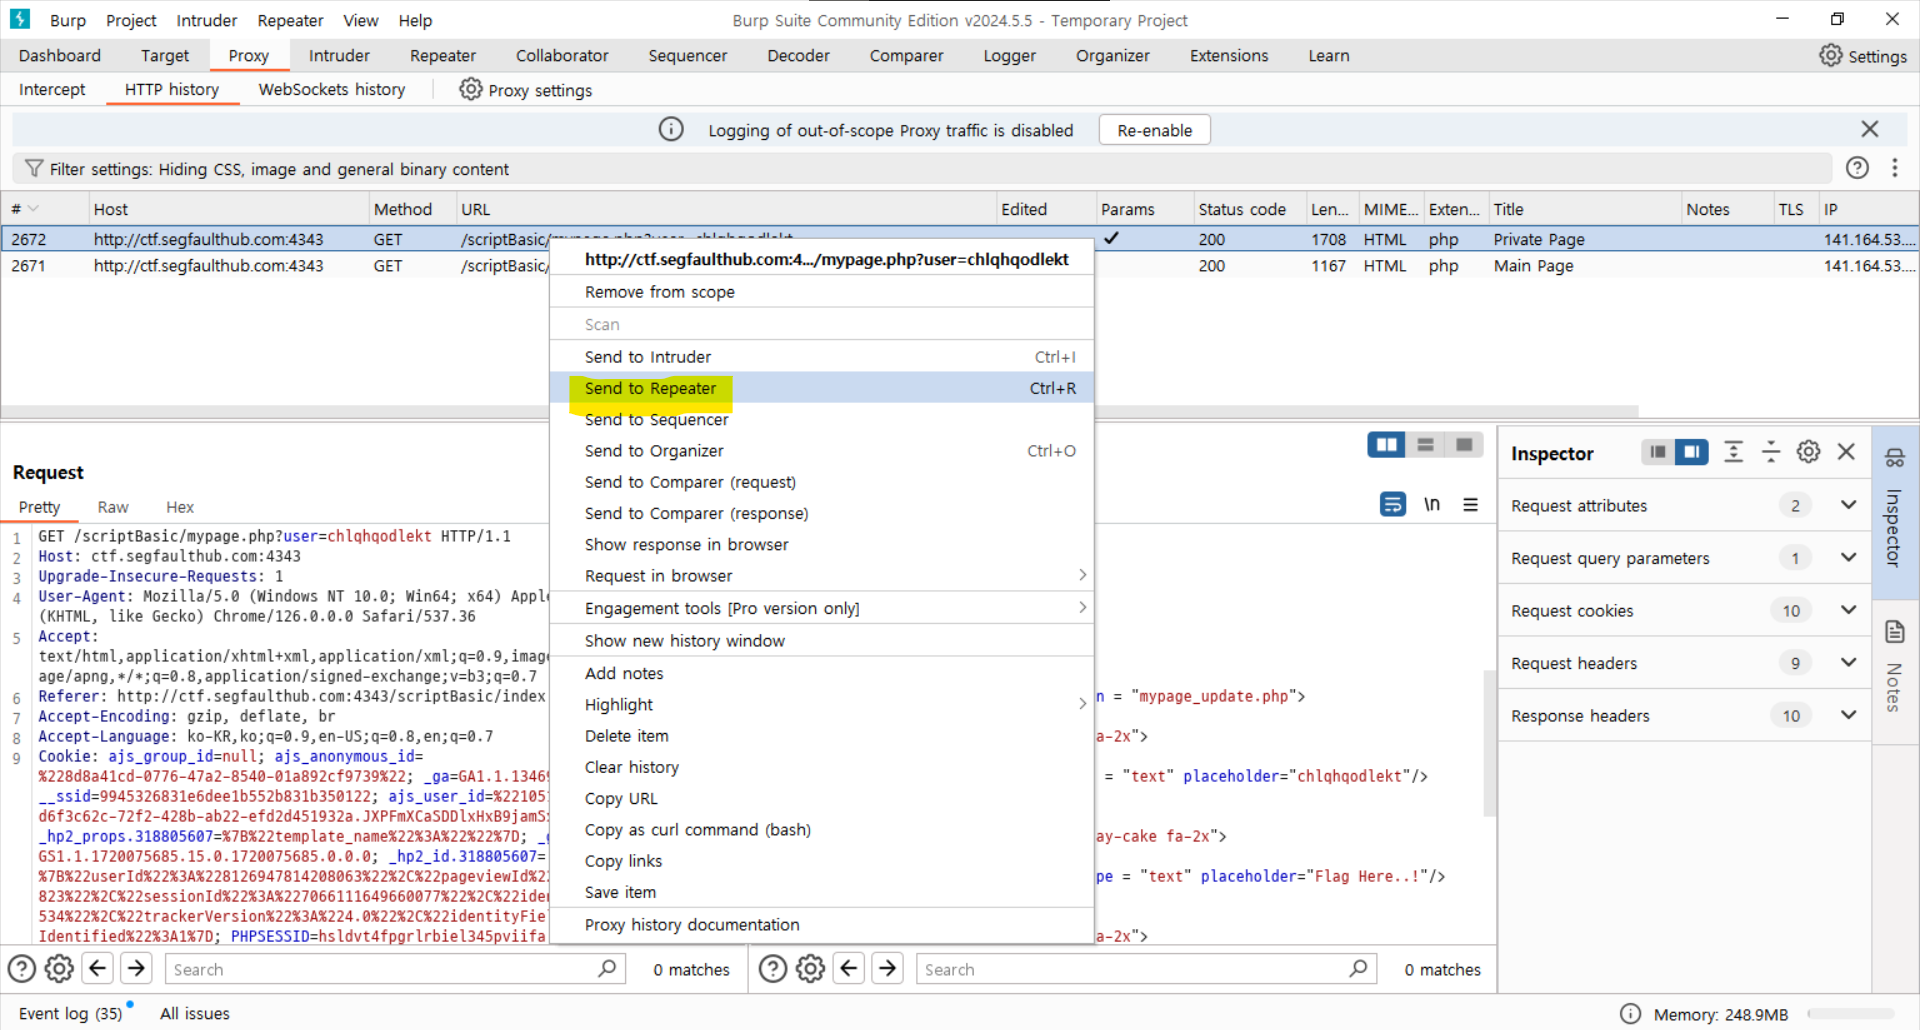Expand Request cookies section
1920x1030 pixels.
point(1848,610)
